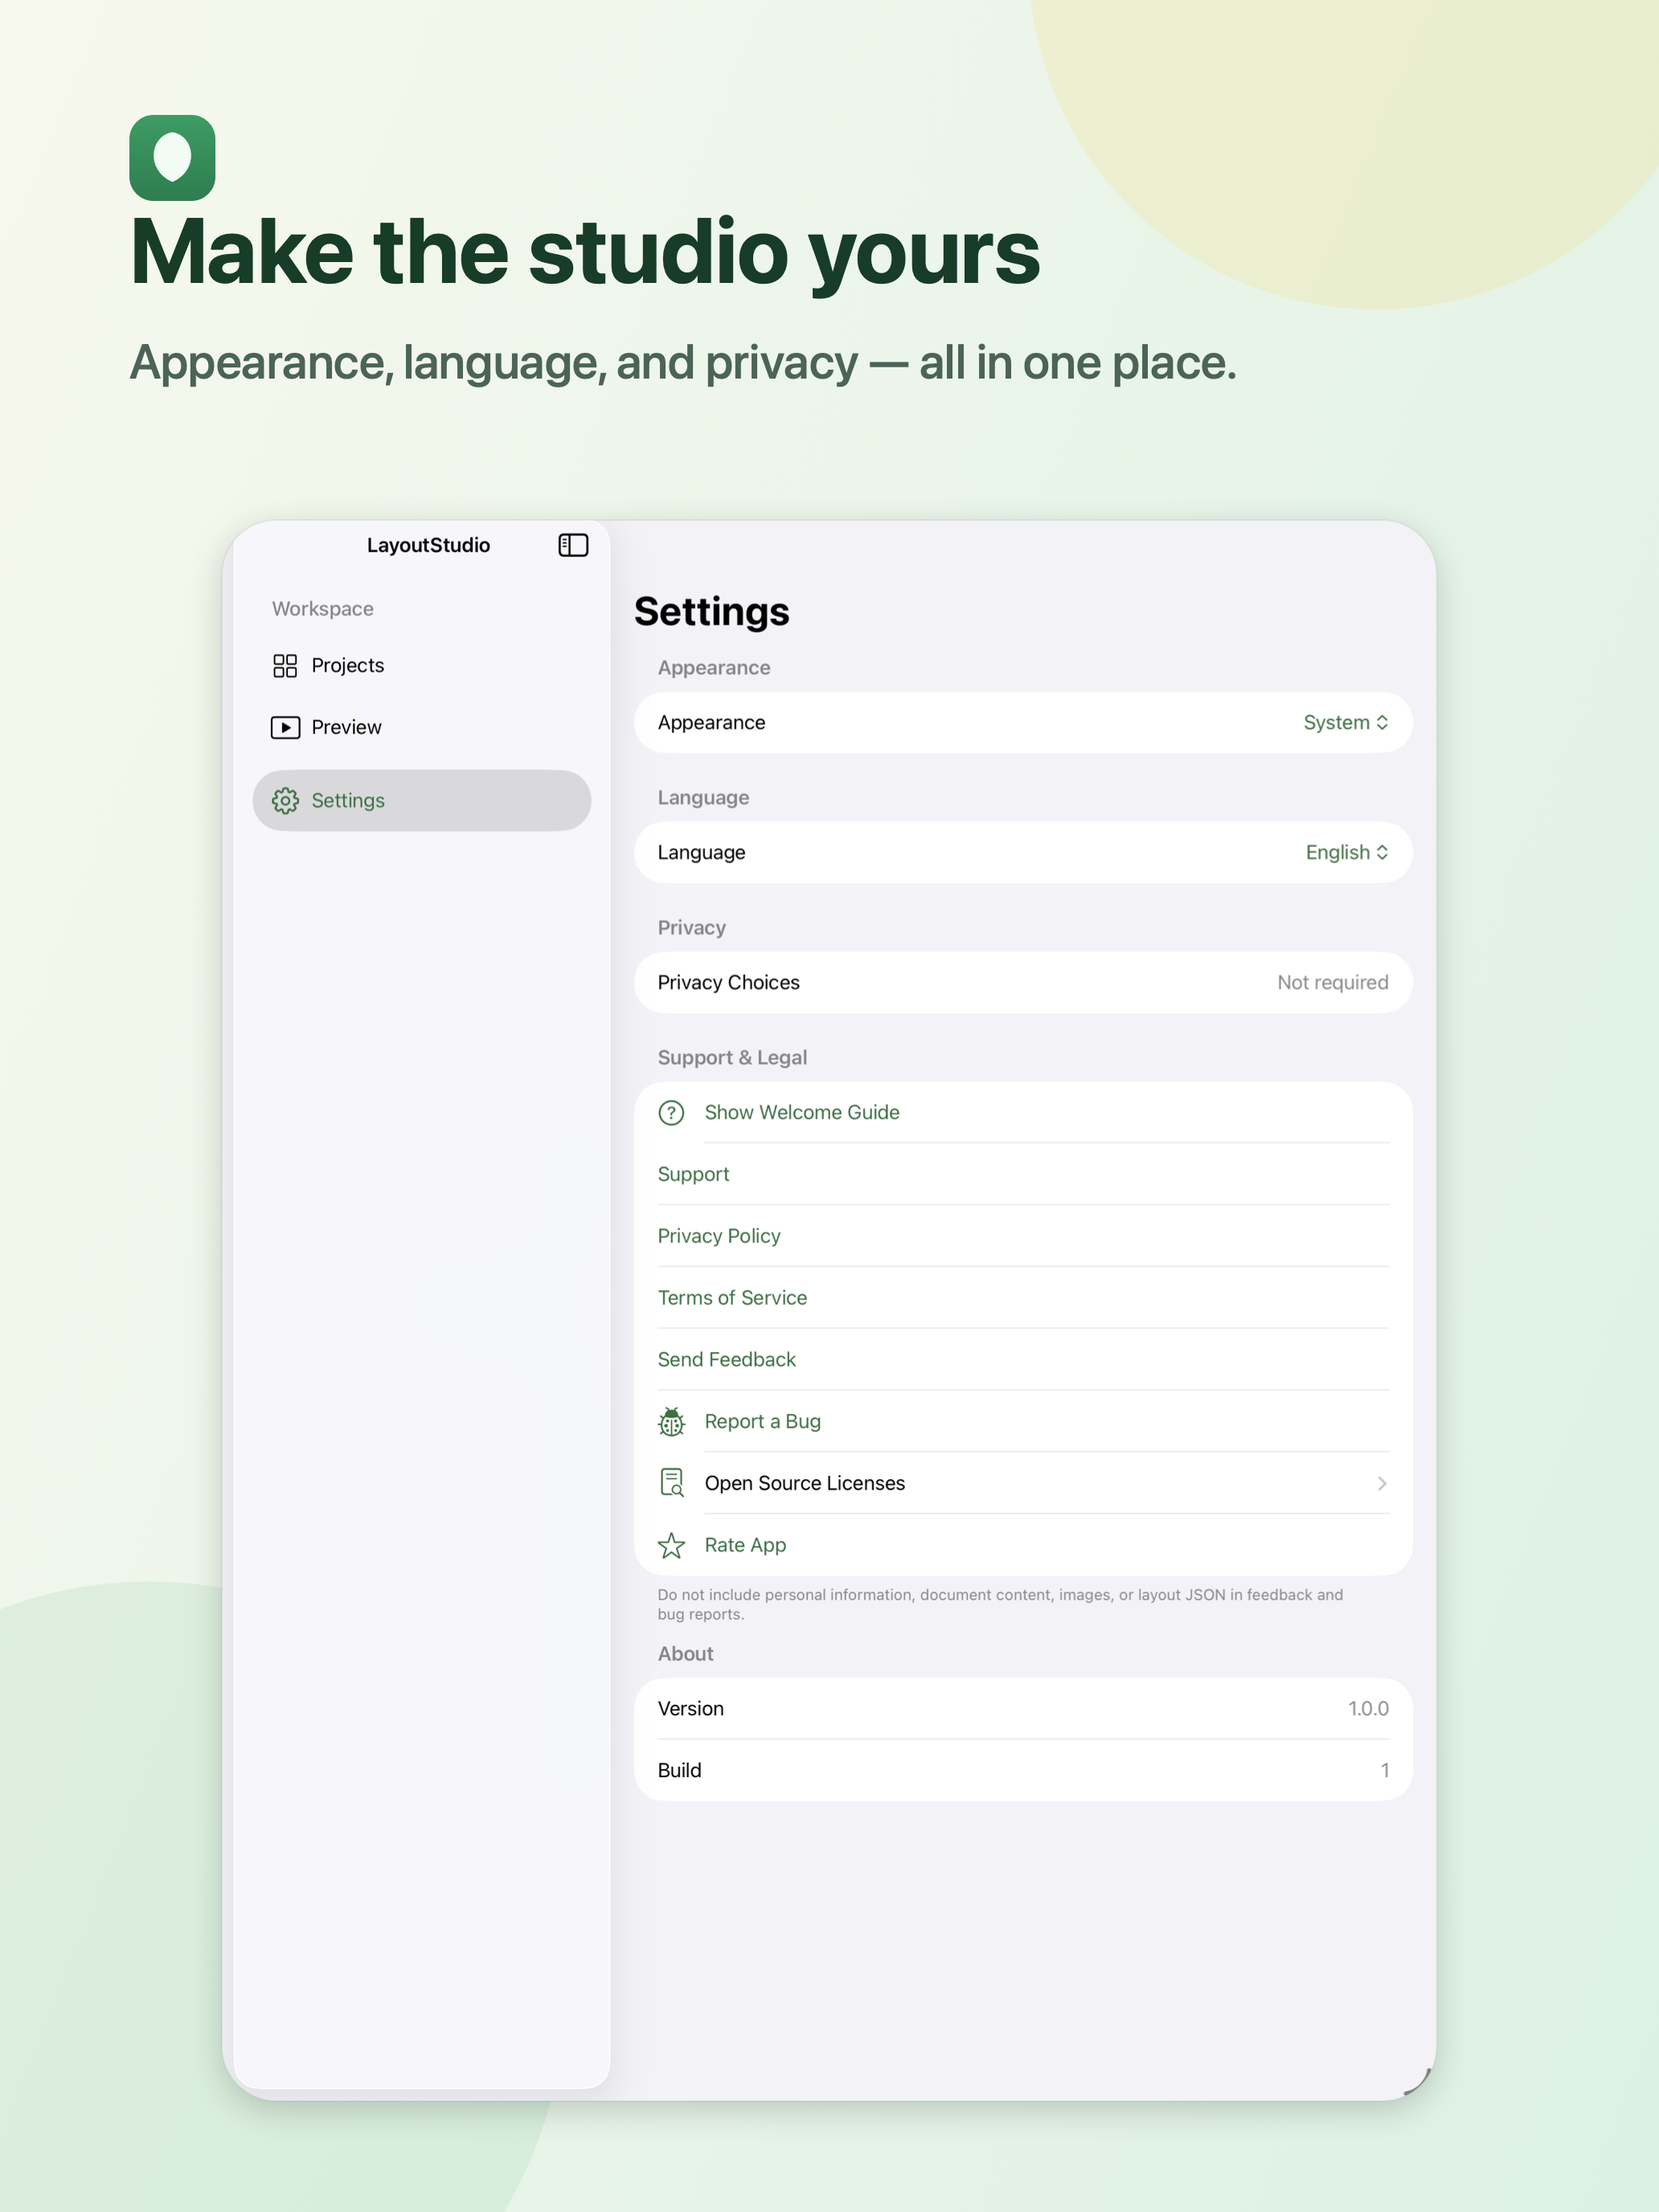Click the bug icon beside Report a Bug
Image resolution: width=1659 pixels, height=2212 pixels.
[672, 1422]
